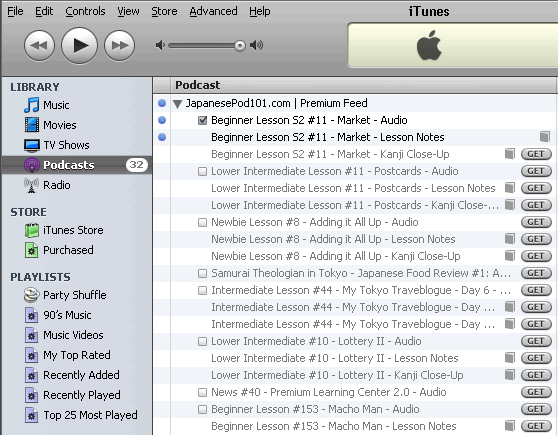Open Music library via note icon

32,105
